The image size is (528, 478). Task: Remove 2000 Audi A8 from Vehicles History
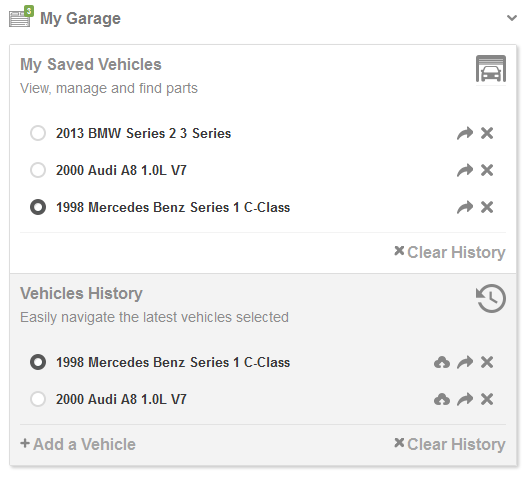[x=487, y=400]
